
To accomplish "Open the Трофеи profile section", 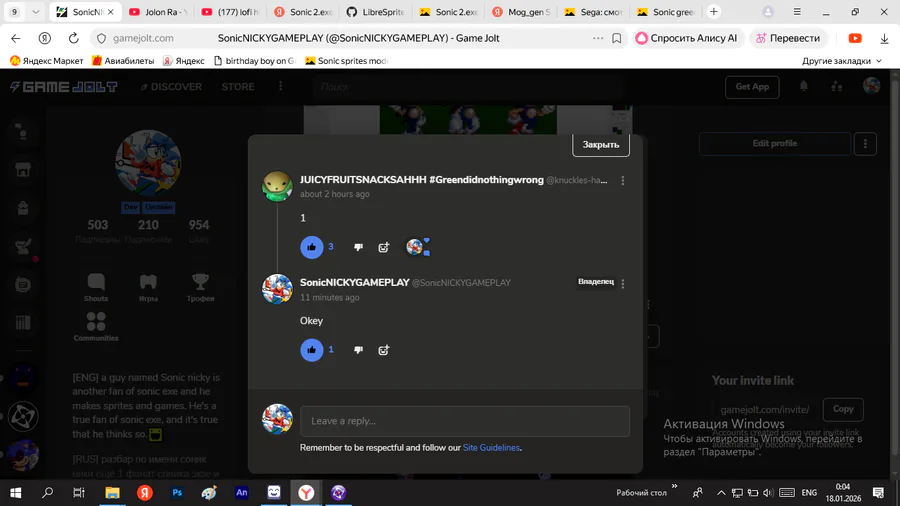I will click(200, 287).
